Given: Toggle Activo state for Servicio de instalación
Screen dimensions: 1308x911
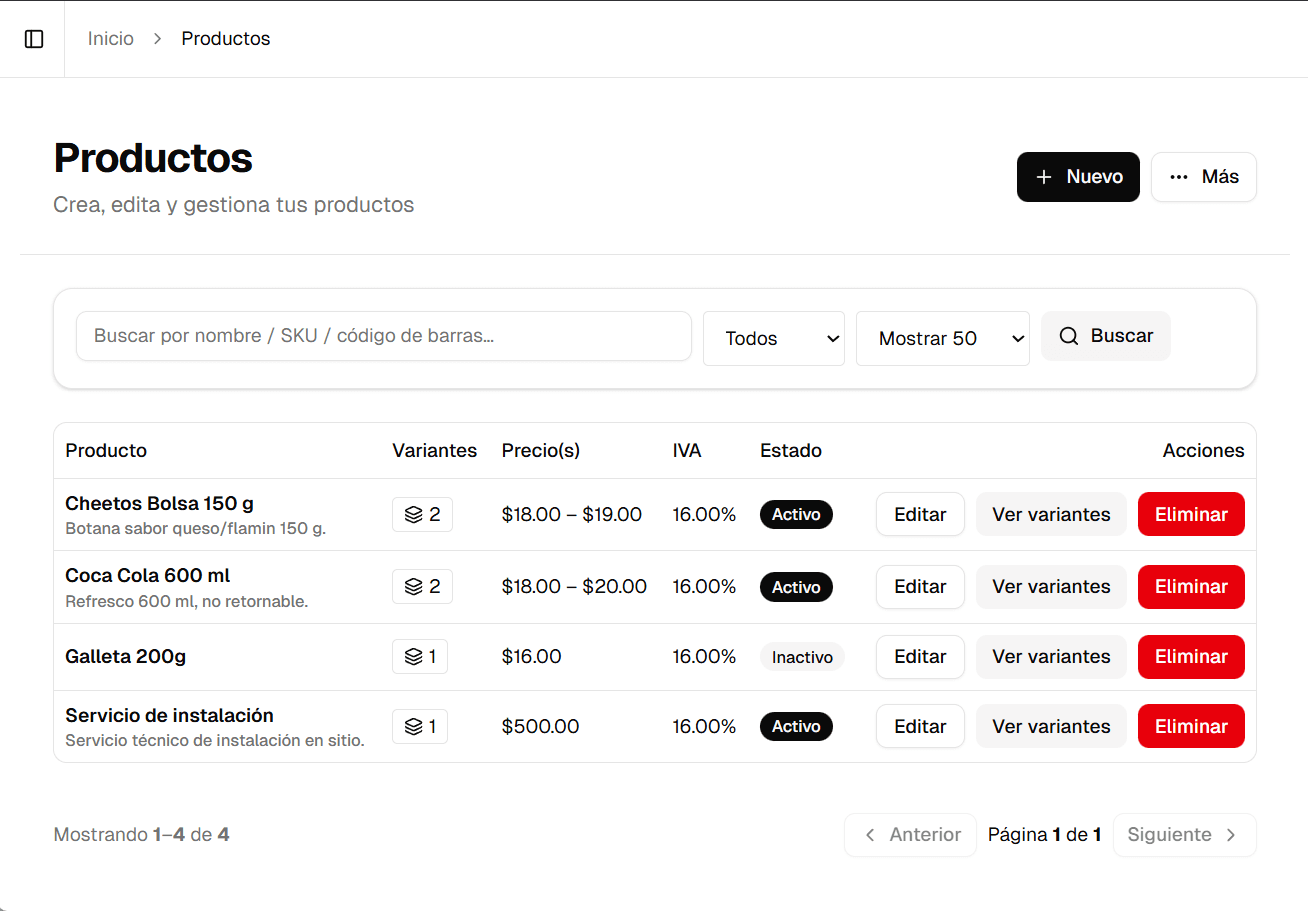Looking at the screenshot, I should click(796, 726).
